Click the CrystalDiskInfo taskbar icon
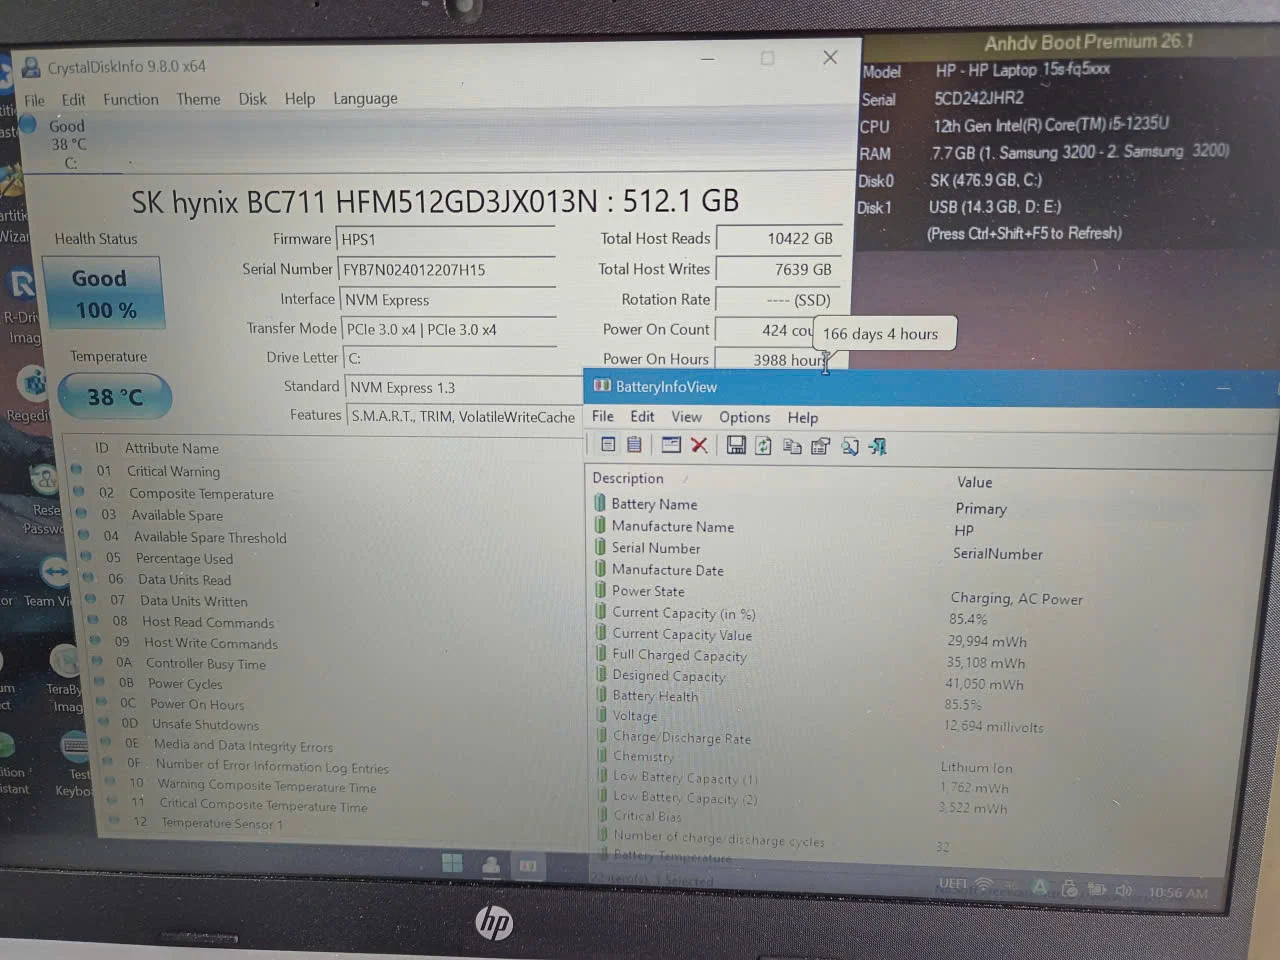 click(x=491, y=864)
